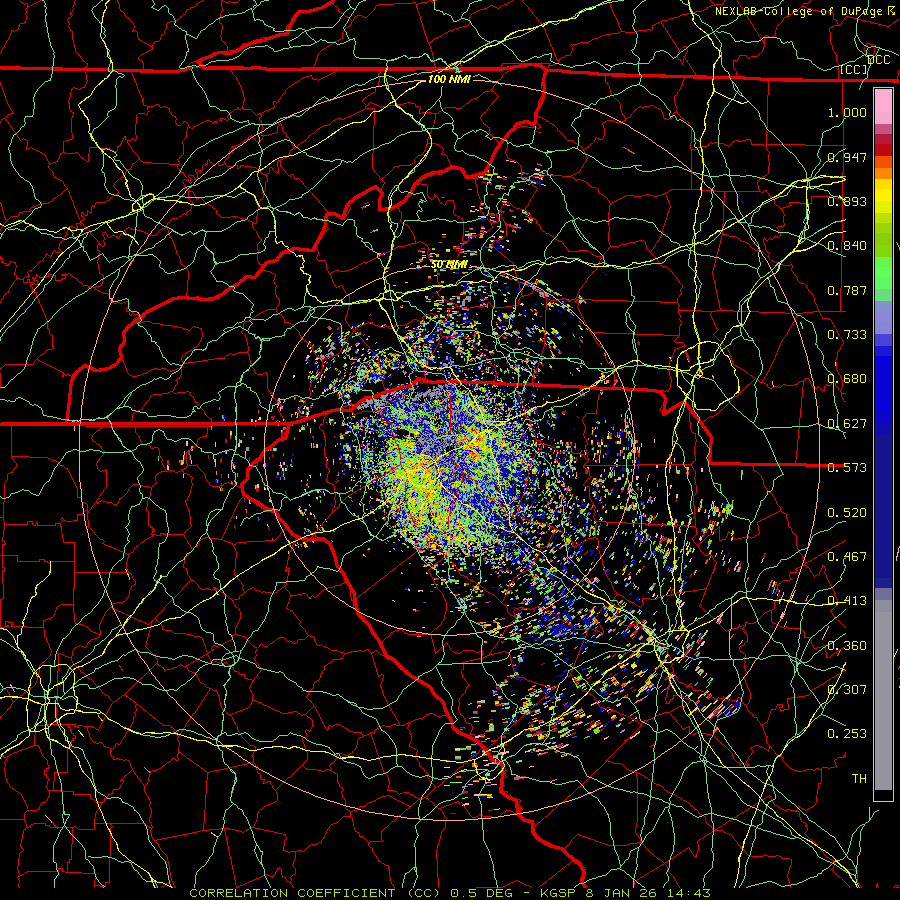Pick the gray band near 0.307
Screen dimensions: 900x900
tap(883, 695)
